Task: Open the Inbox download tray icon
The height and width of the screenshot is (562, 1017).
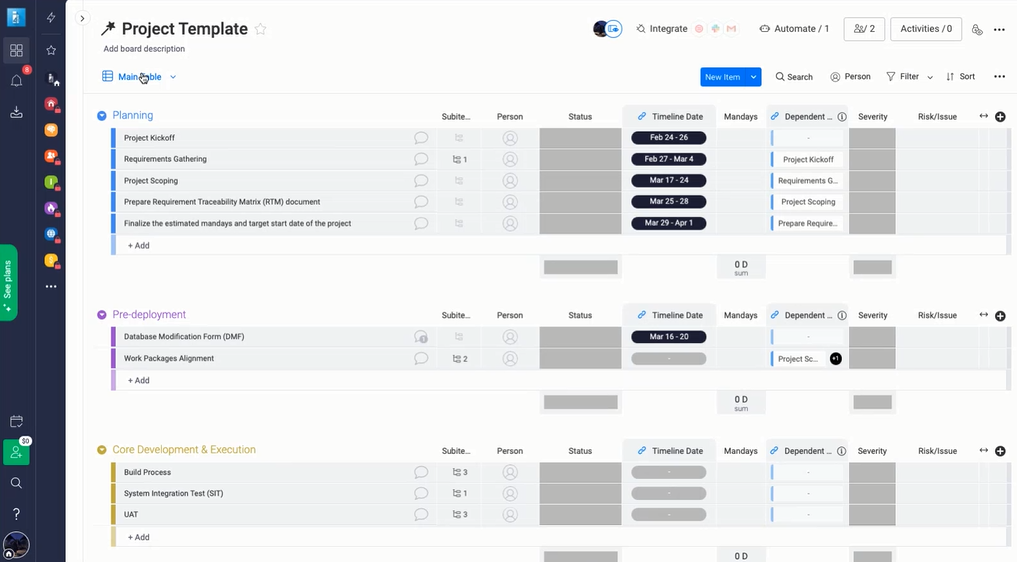Action: click(16, 112)
